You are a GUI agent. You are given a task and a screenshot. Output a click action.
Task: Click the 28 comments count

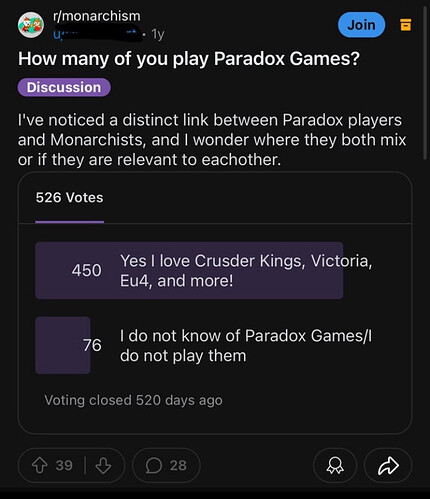(x=178, y=466)
